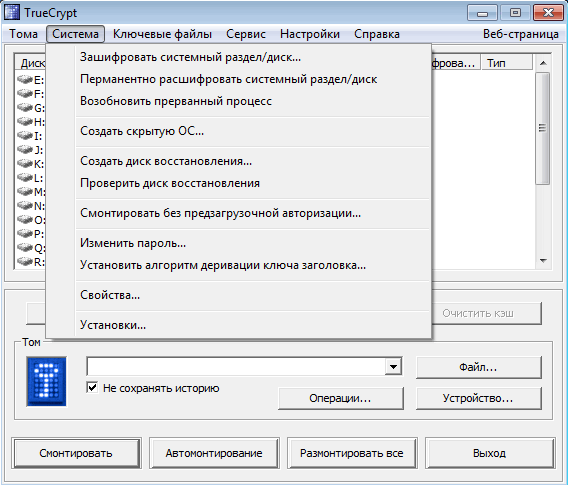Click the Устройство... button
The width and height of the screenshot is (568, 485).
point(479,398)
